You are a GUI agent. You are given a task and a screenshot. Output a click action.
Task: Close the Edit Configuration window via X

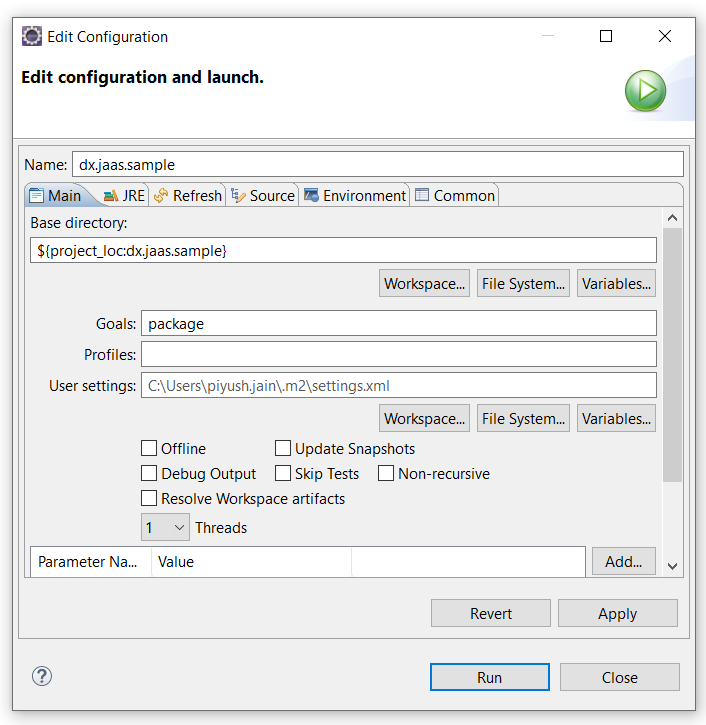coord(665,36)
